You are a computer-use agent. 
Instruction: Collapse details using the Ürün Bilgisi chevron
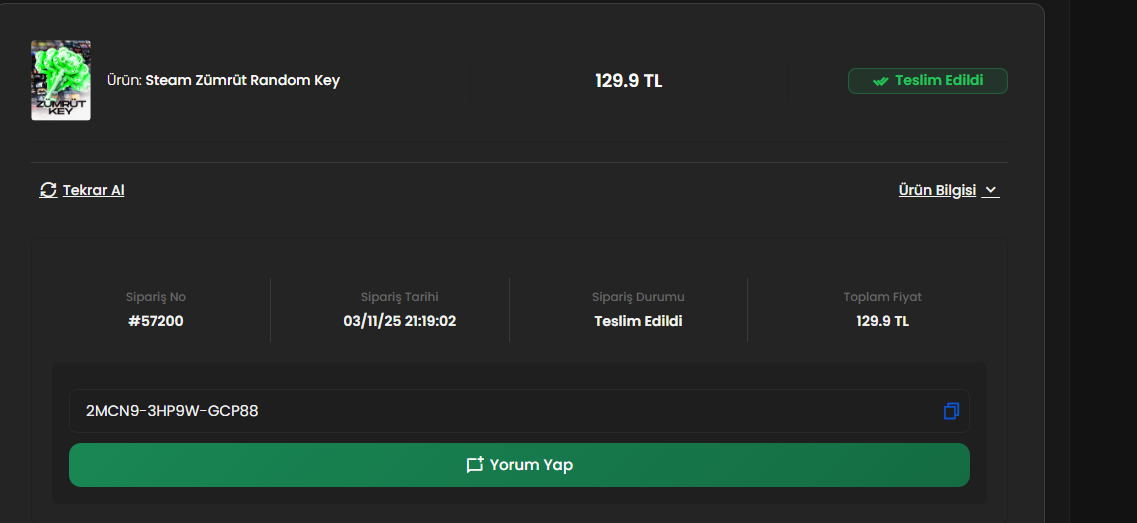pos(991,191)
